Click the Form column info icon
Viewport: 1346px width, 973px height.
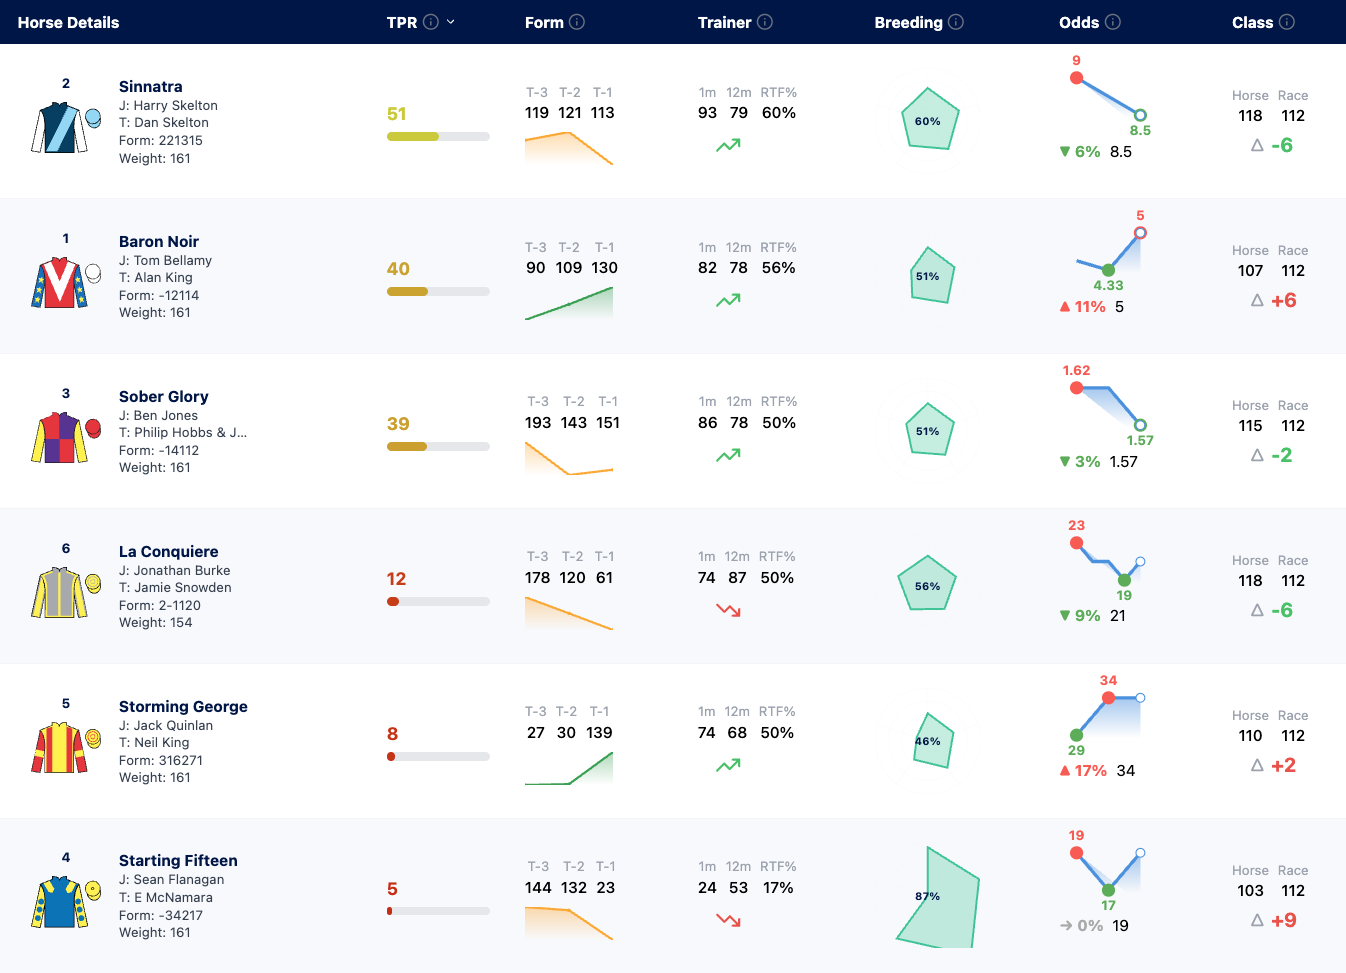[x=577, y=22]
